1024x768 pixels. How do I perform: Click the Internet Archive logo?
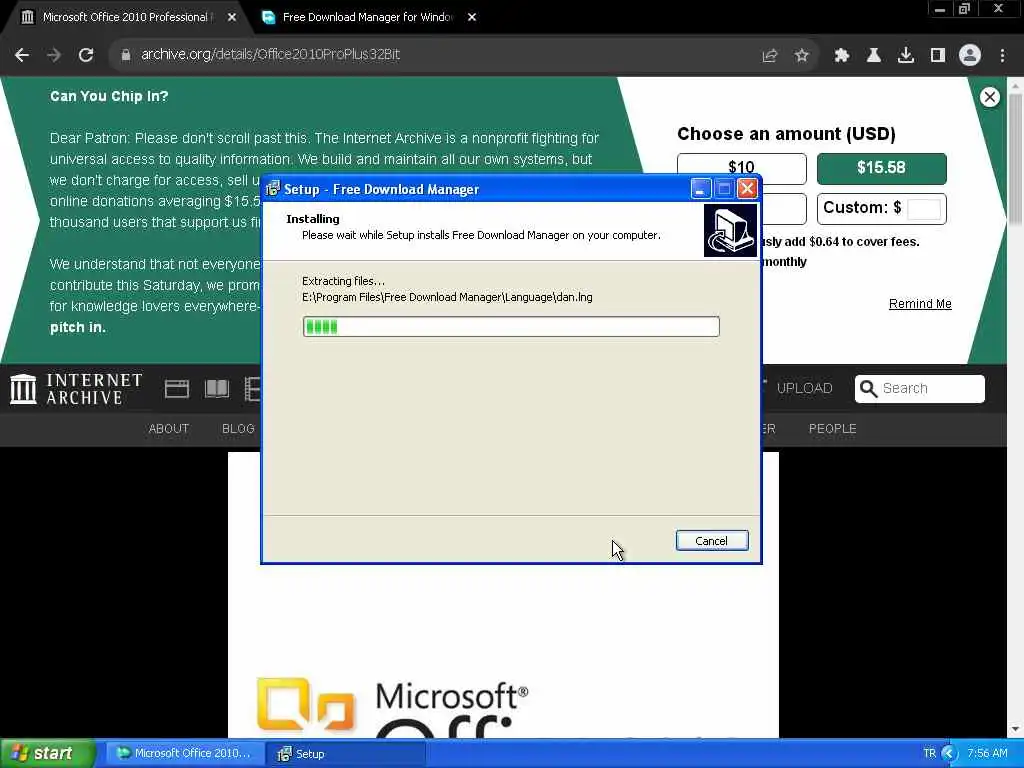point(76,389)
